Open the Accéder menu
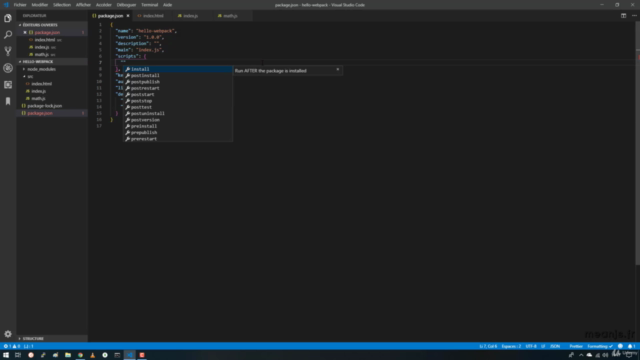This screenshot has height=360, width=640. pyautogui.click(x=104, y=5)
